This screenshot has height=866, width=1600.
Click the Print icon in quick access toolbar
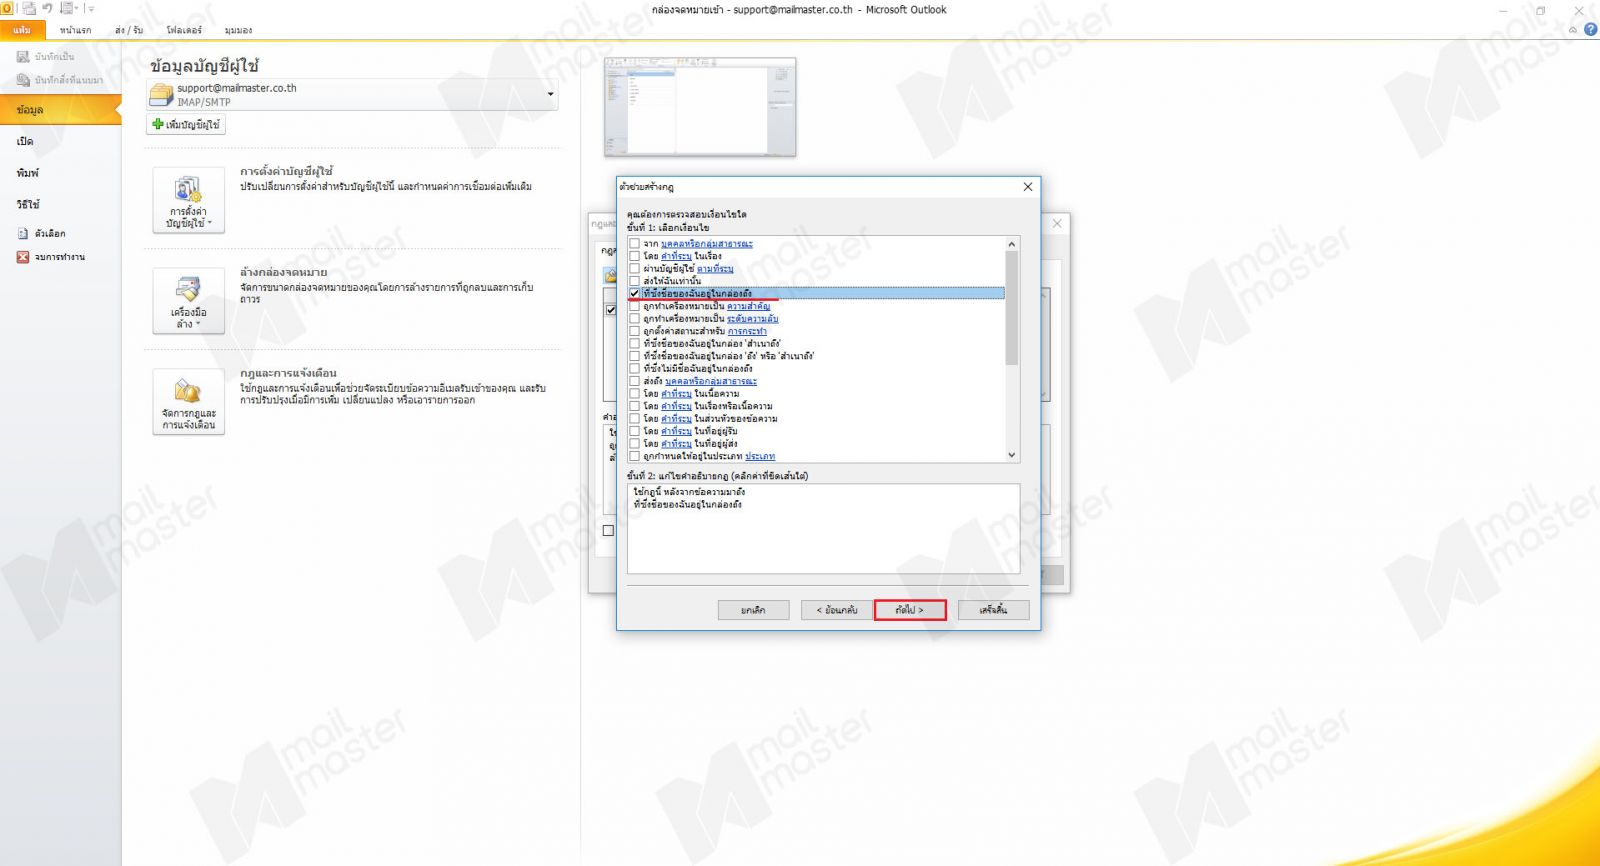(x=67, y=8)
